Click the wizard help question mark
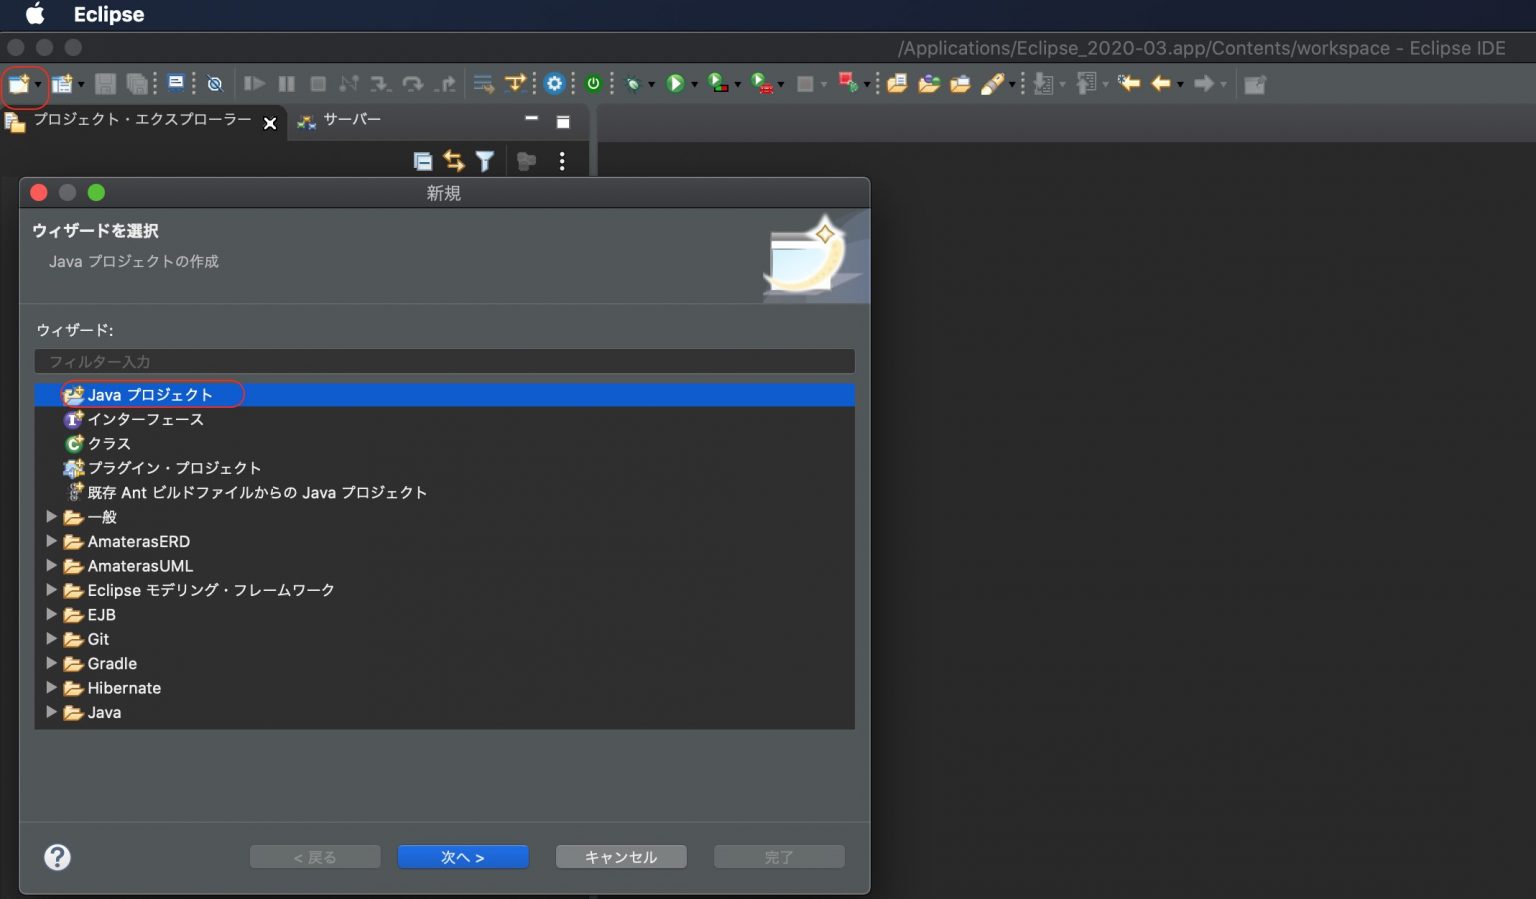 pyautogui.click(x=58, y=857)
